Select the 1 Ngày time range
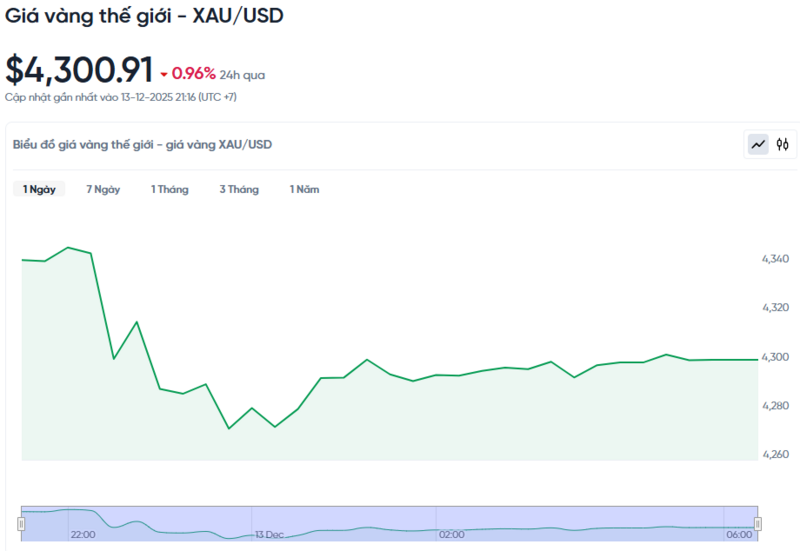Image resolution: width=800 pixels, height=551 pixels. click(39, 189)
